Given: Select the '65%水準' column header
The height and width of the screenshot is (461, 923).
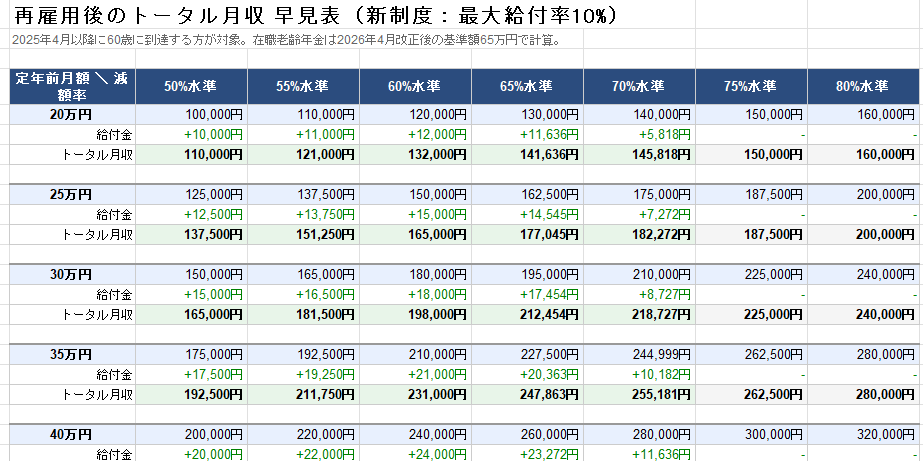Looking at the screenshot, I should pyautogui.click(x=527, y=87).
